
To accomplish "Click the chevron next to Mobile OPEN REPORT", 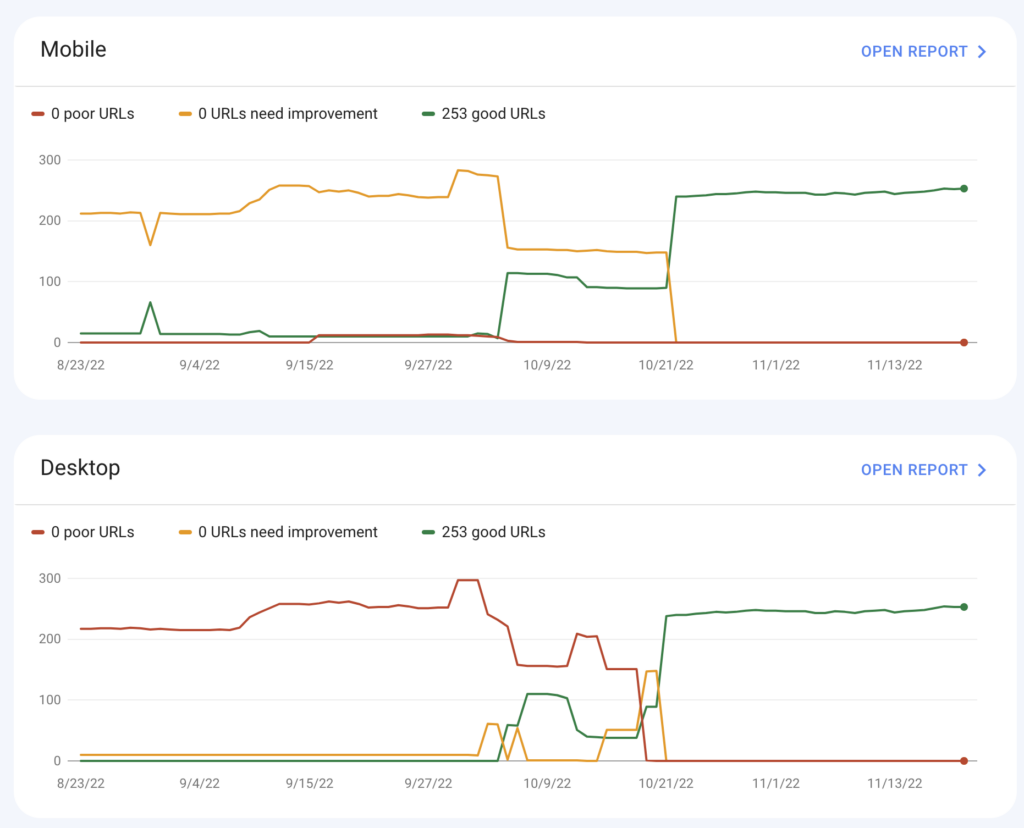I will tap(982, 52).
